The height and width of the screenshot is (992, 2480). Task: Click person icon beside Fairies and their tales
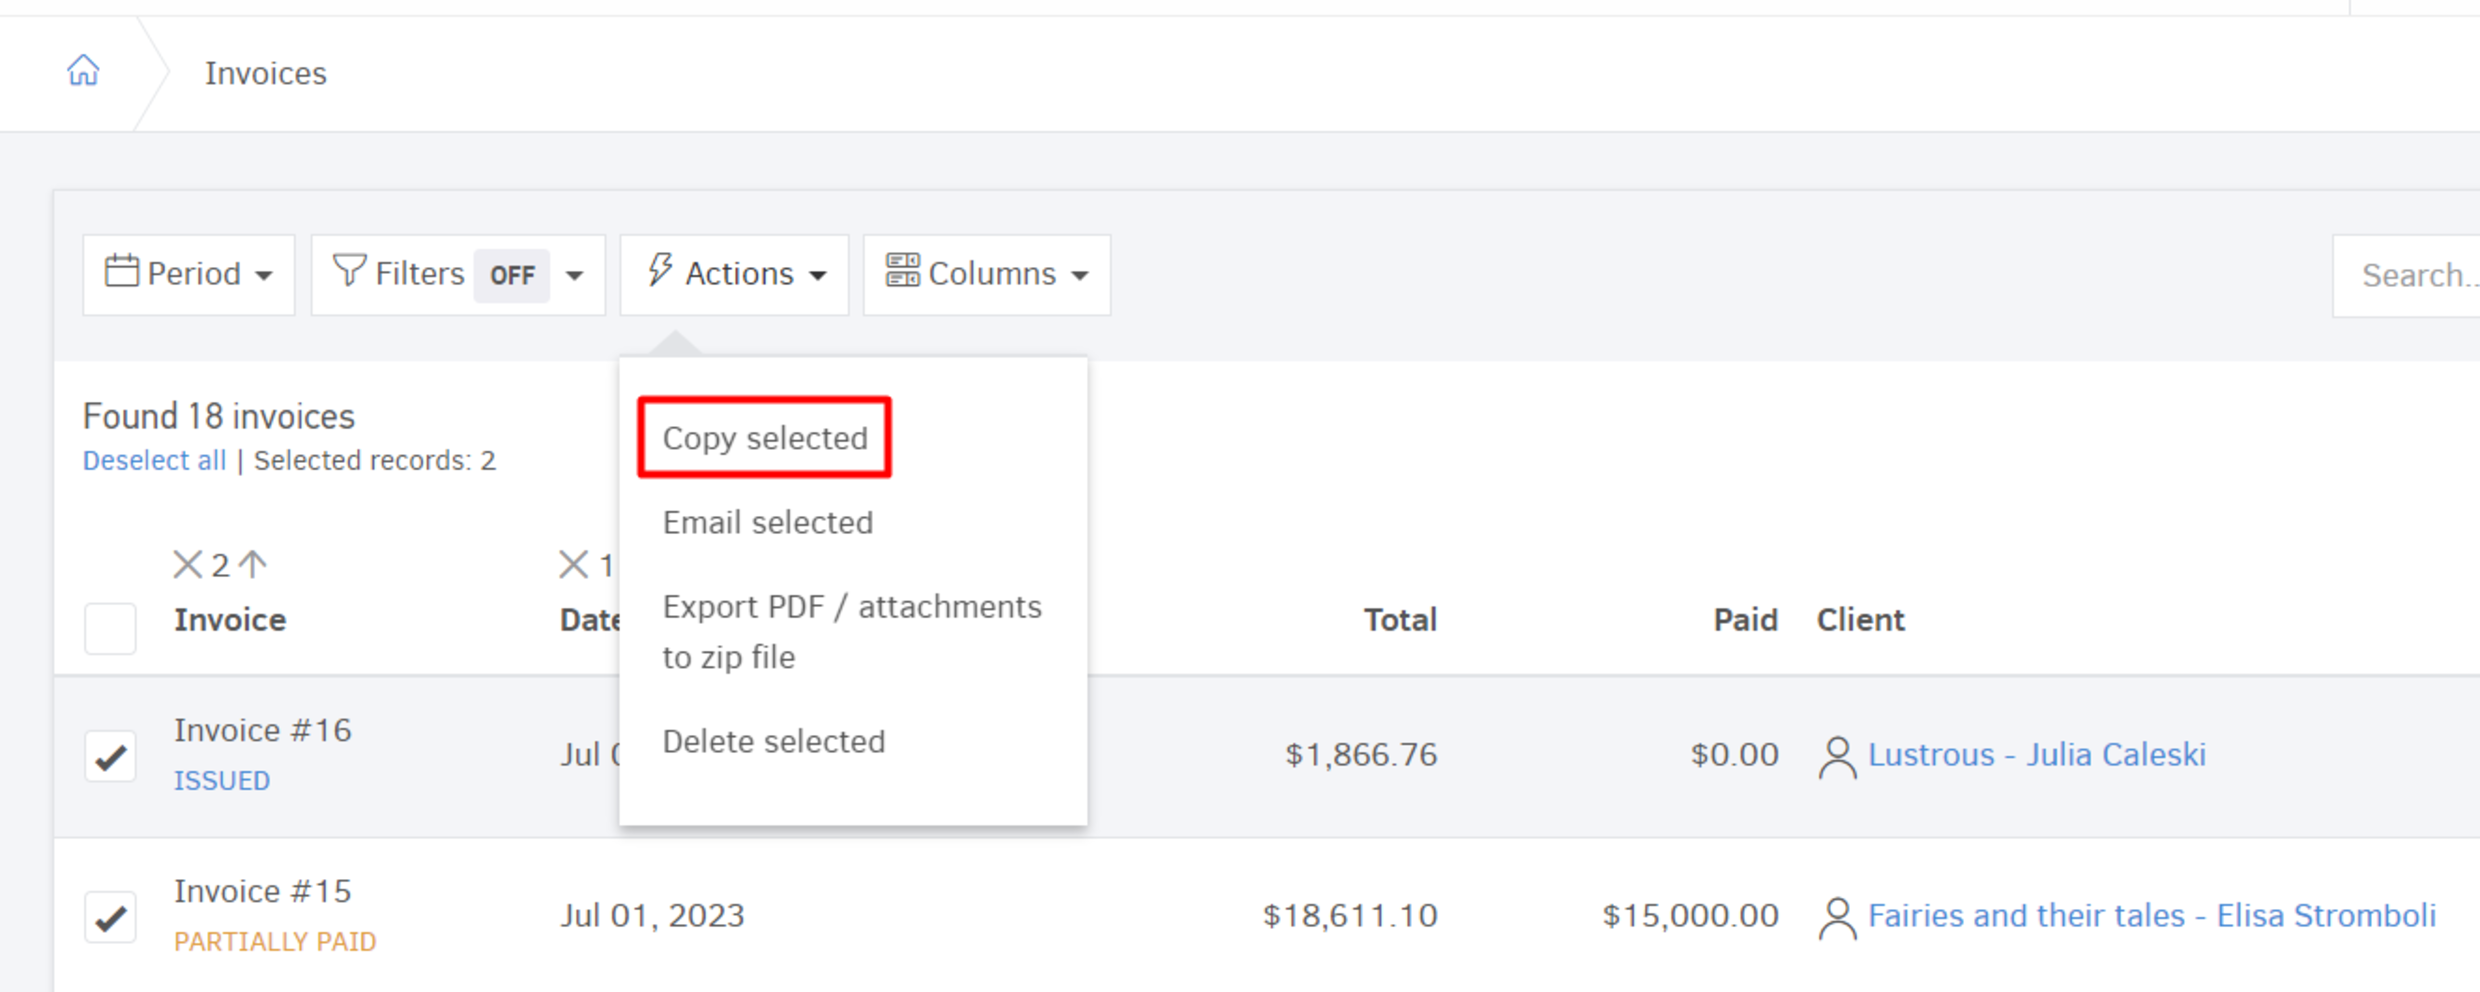(1837, 918)
